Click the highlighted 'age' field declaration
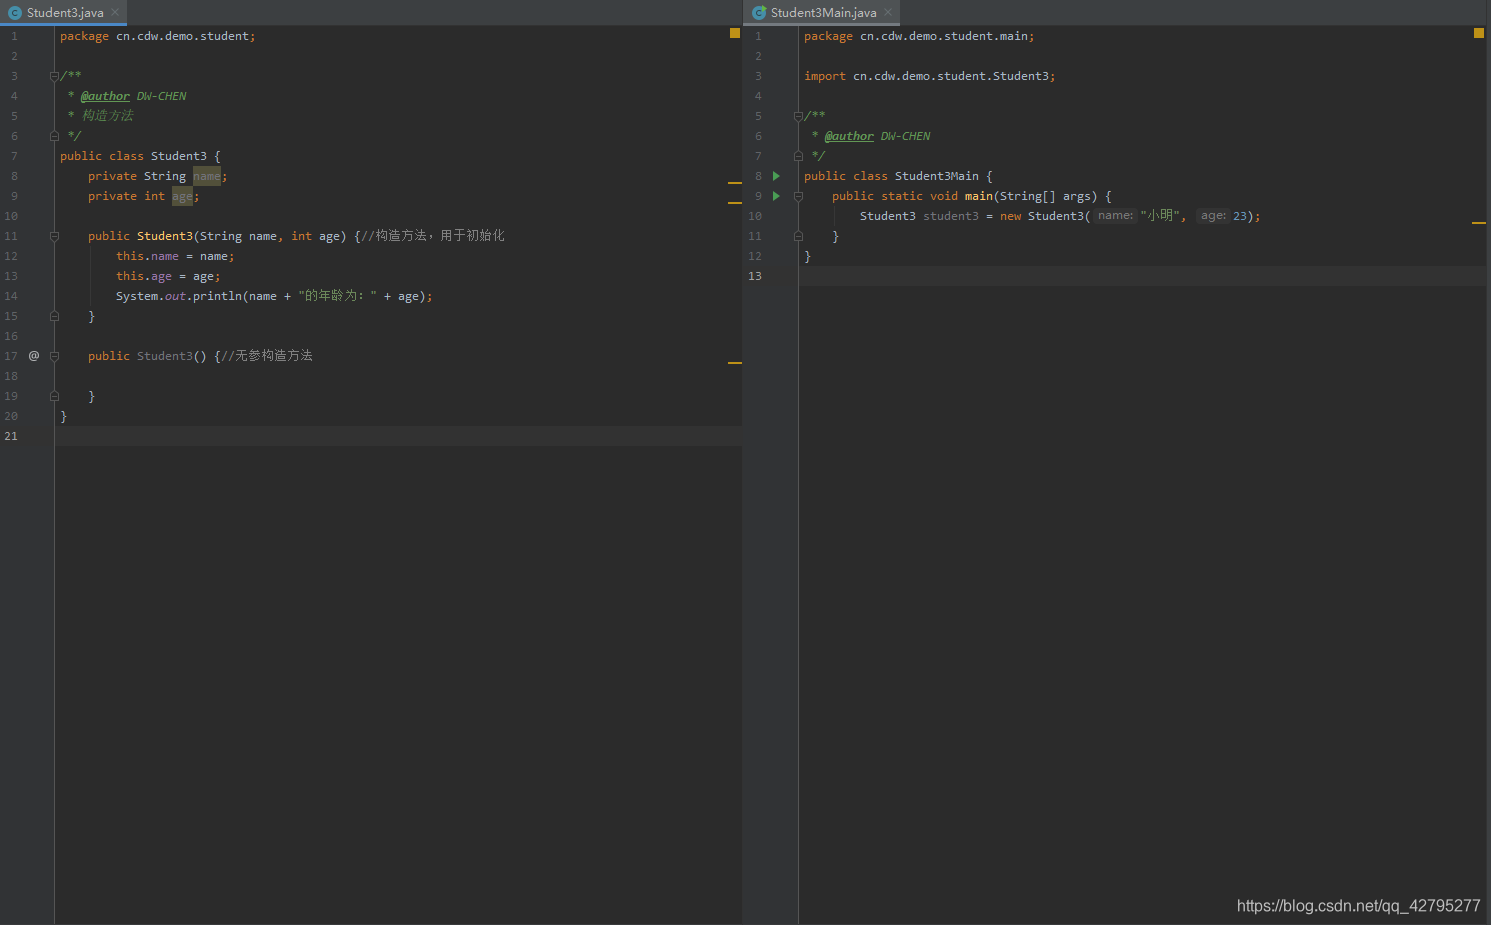The image size is (1491, 925). pos(182,196)
